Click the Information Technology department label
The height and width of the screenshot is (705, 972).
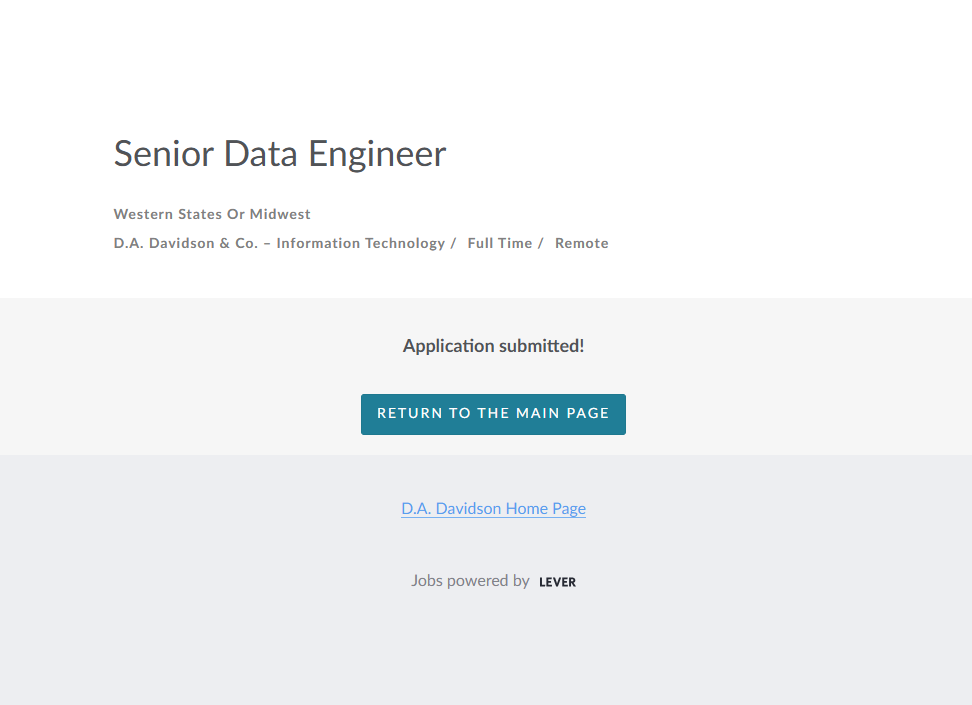(361, 243)
